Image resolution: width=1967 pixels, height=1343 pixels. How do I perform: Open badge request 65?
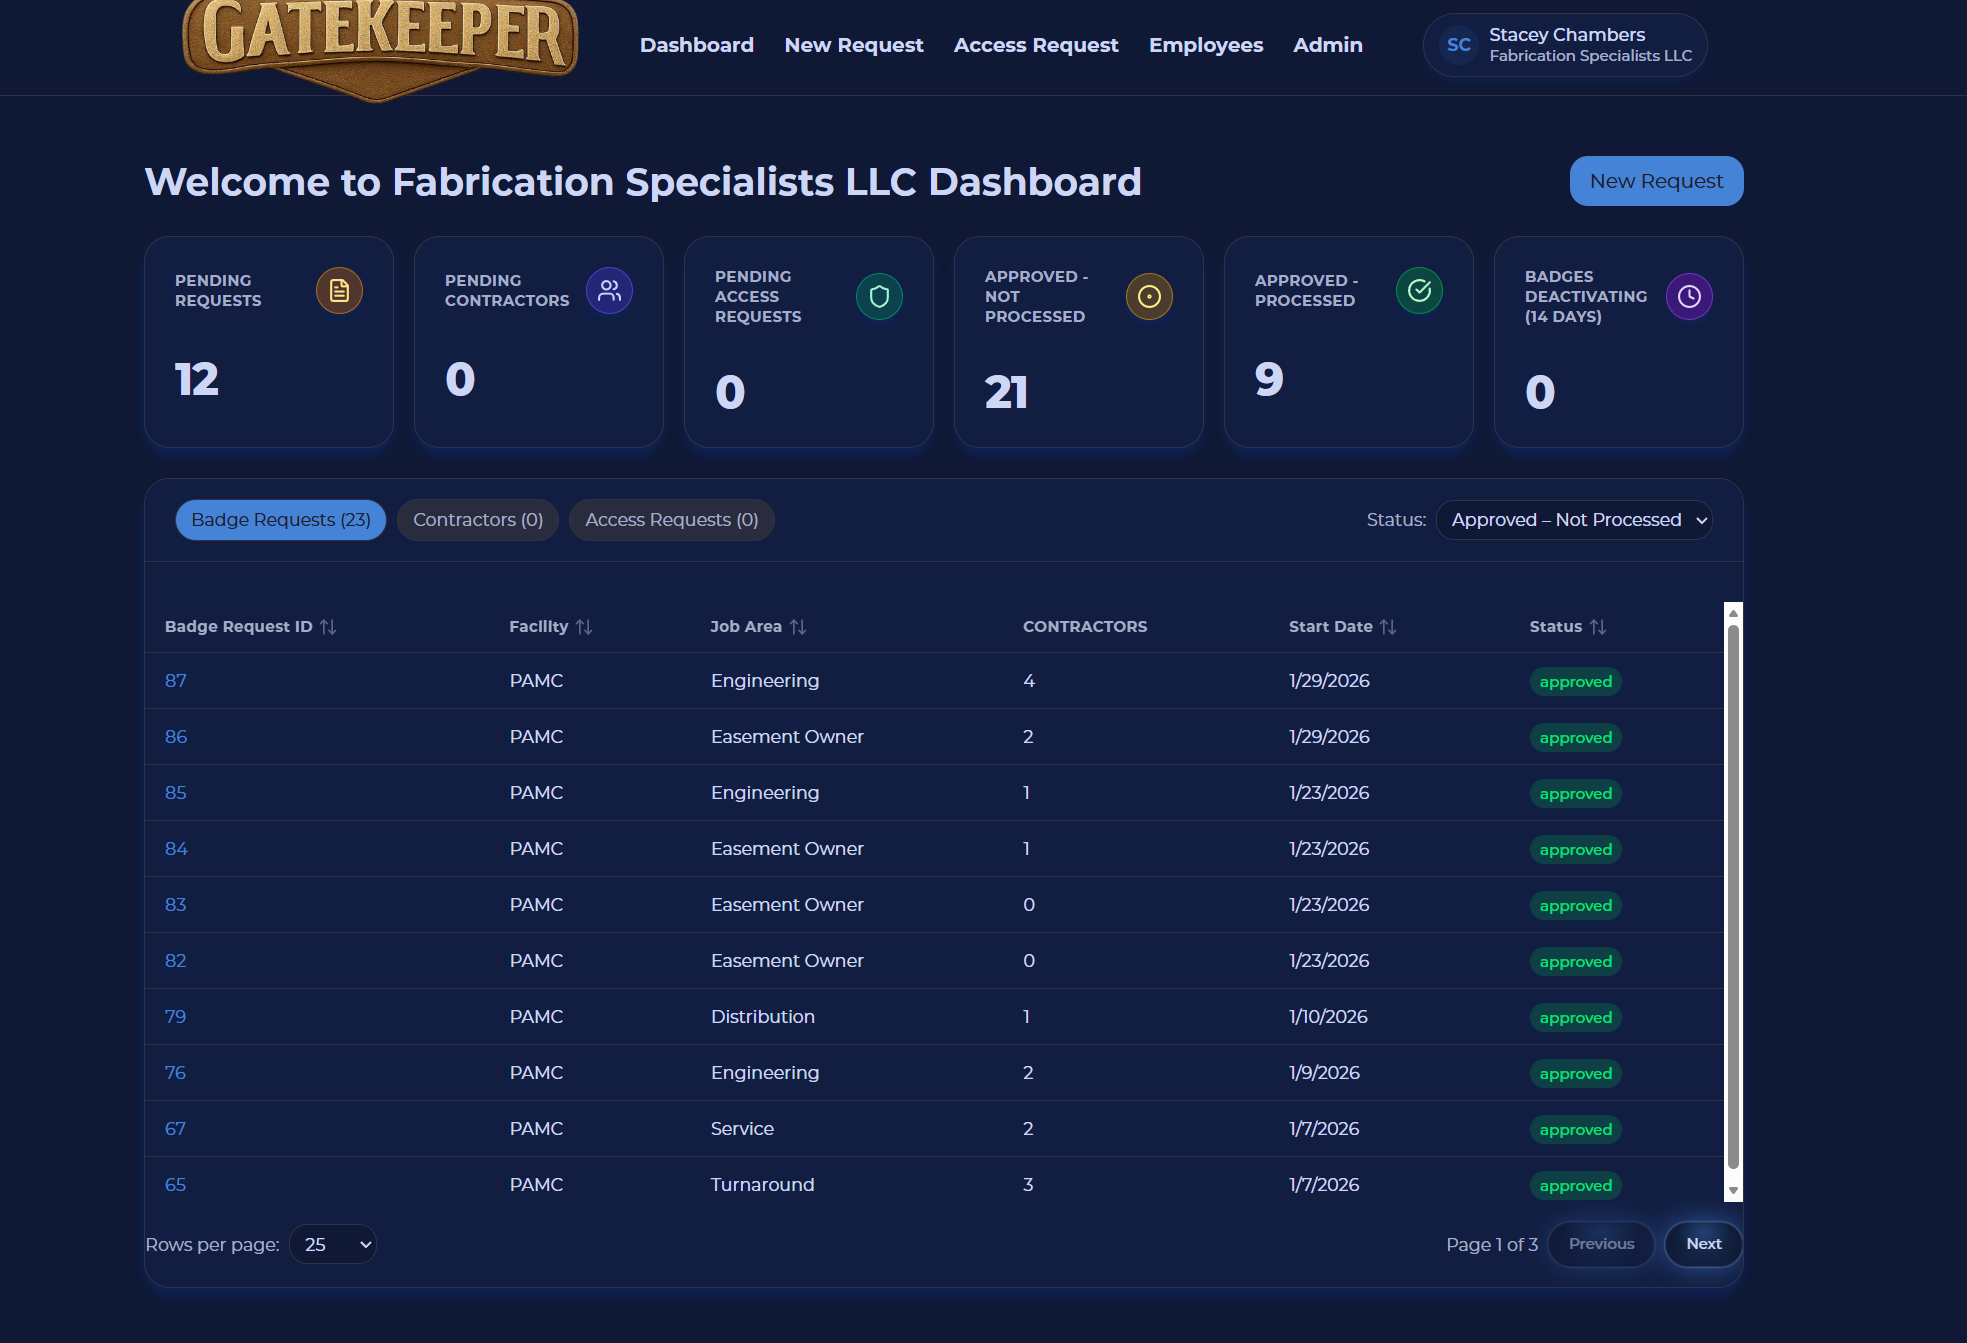(x=176, y=1185)
